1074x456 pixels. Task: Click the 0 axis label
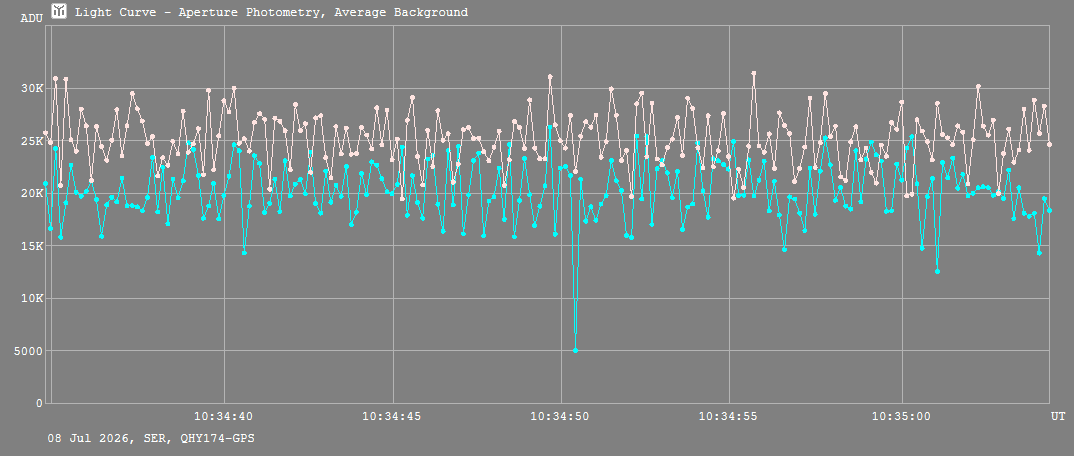40,403
